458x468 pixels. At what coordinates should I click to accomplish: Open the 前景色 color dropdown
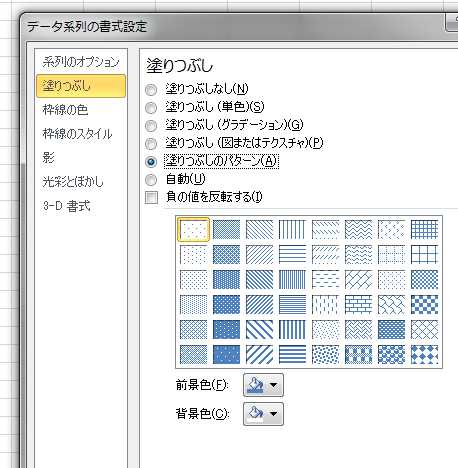[x=263, y=385]
